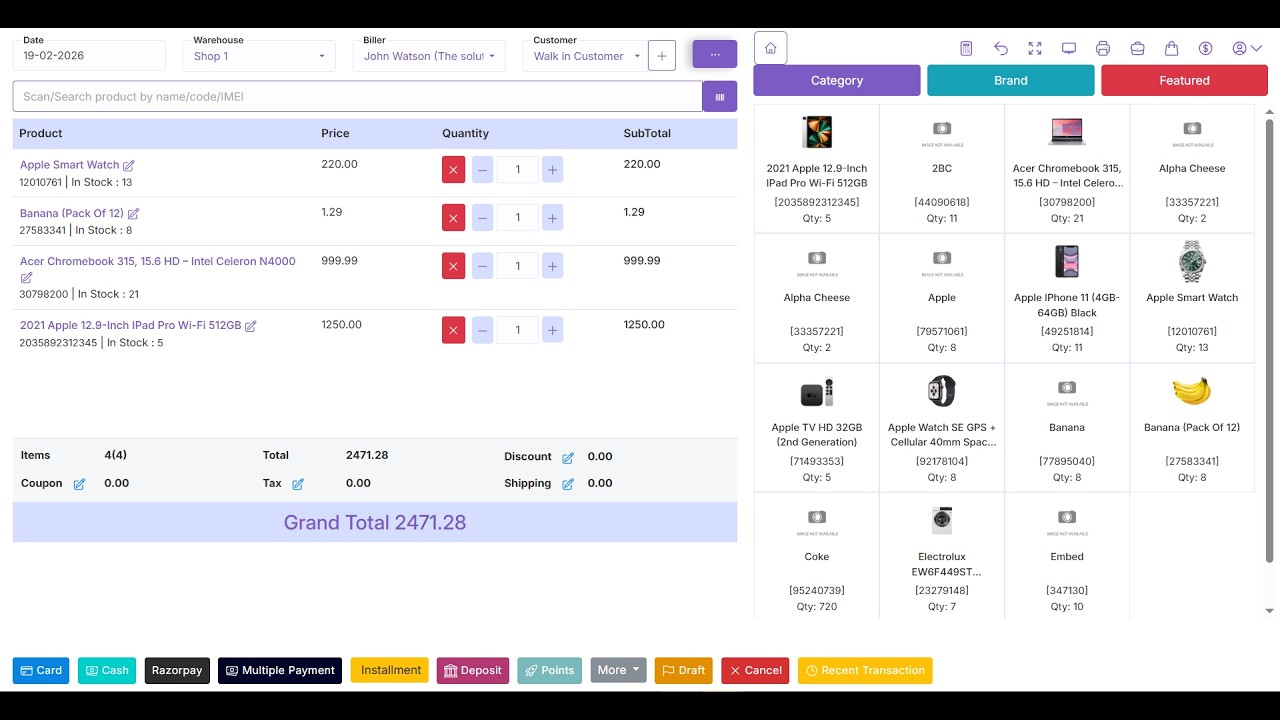Remove Apple Smart Watch from cart
Viewport: 1280px width, 720px height.
(453, 170)
